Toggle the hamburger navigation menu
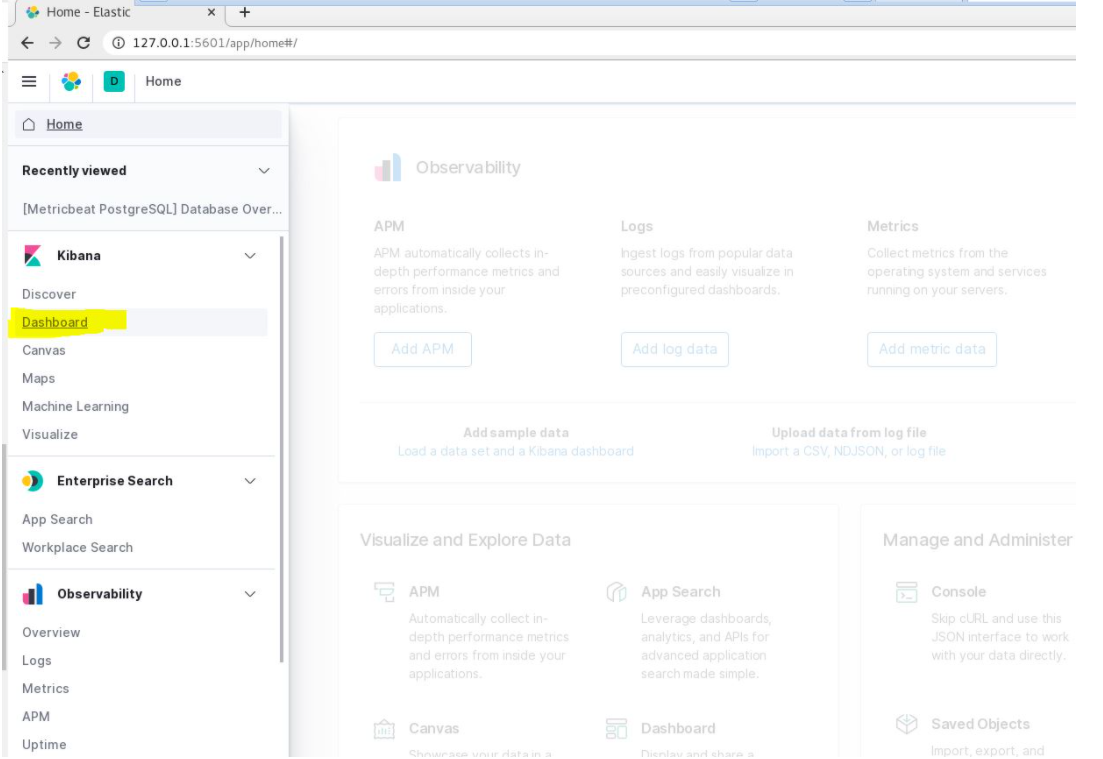This screenshot has width=1103, height=759. [29, 82]
